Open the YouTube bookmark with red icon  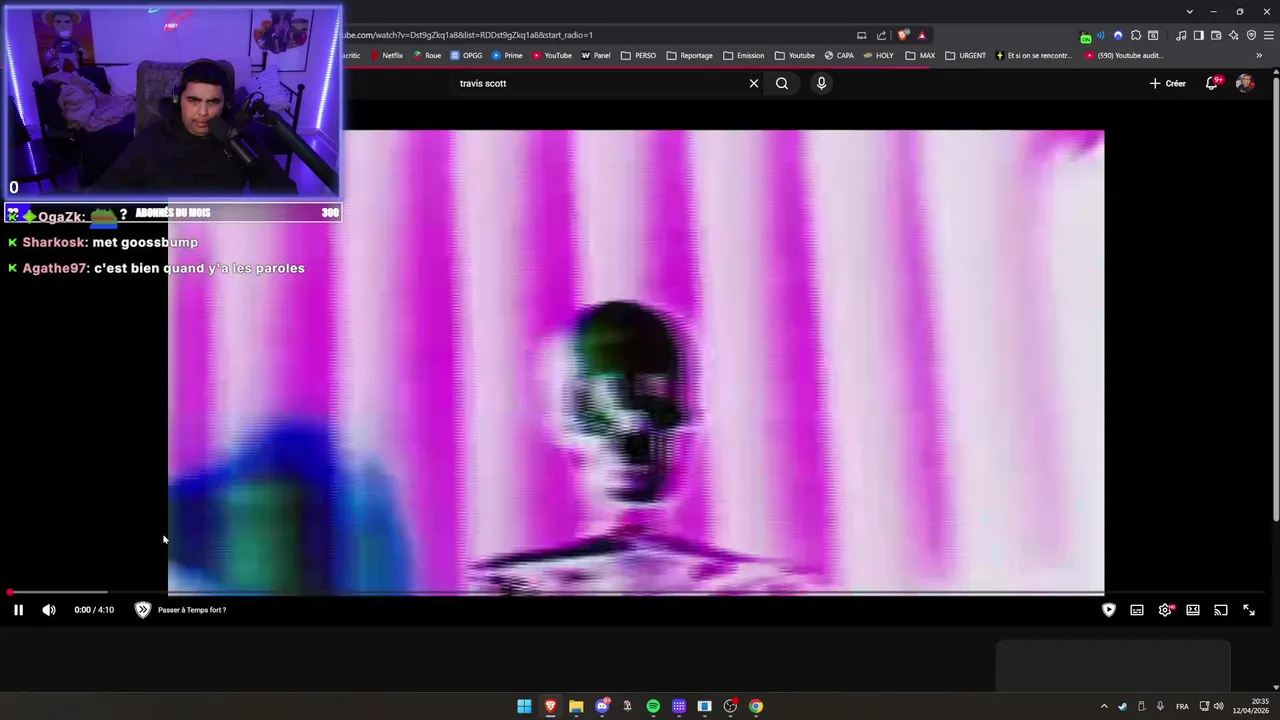coord(552,56)
